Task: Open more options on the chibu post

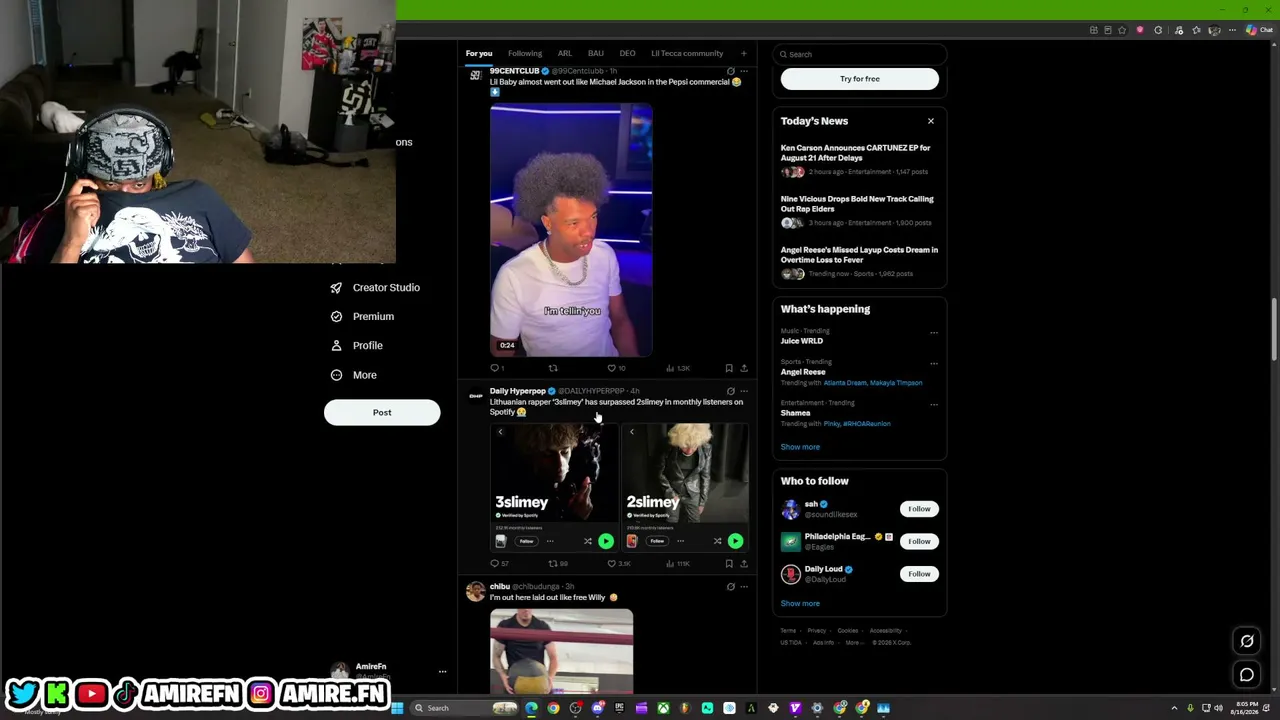Action: click(x=743, y=587)
